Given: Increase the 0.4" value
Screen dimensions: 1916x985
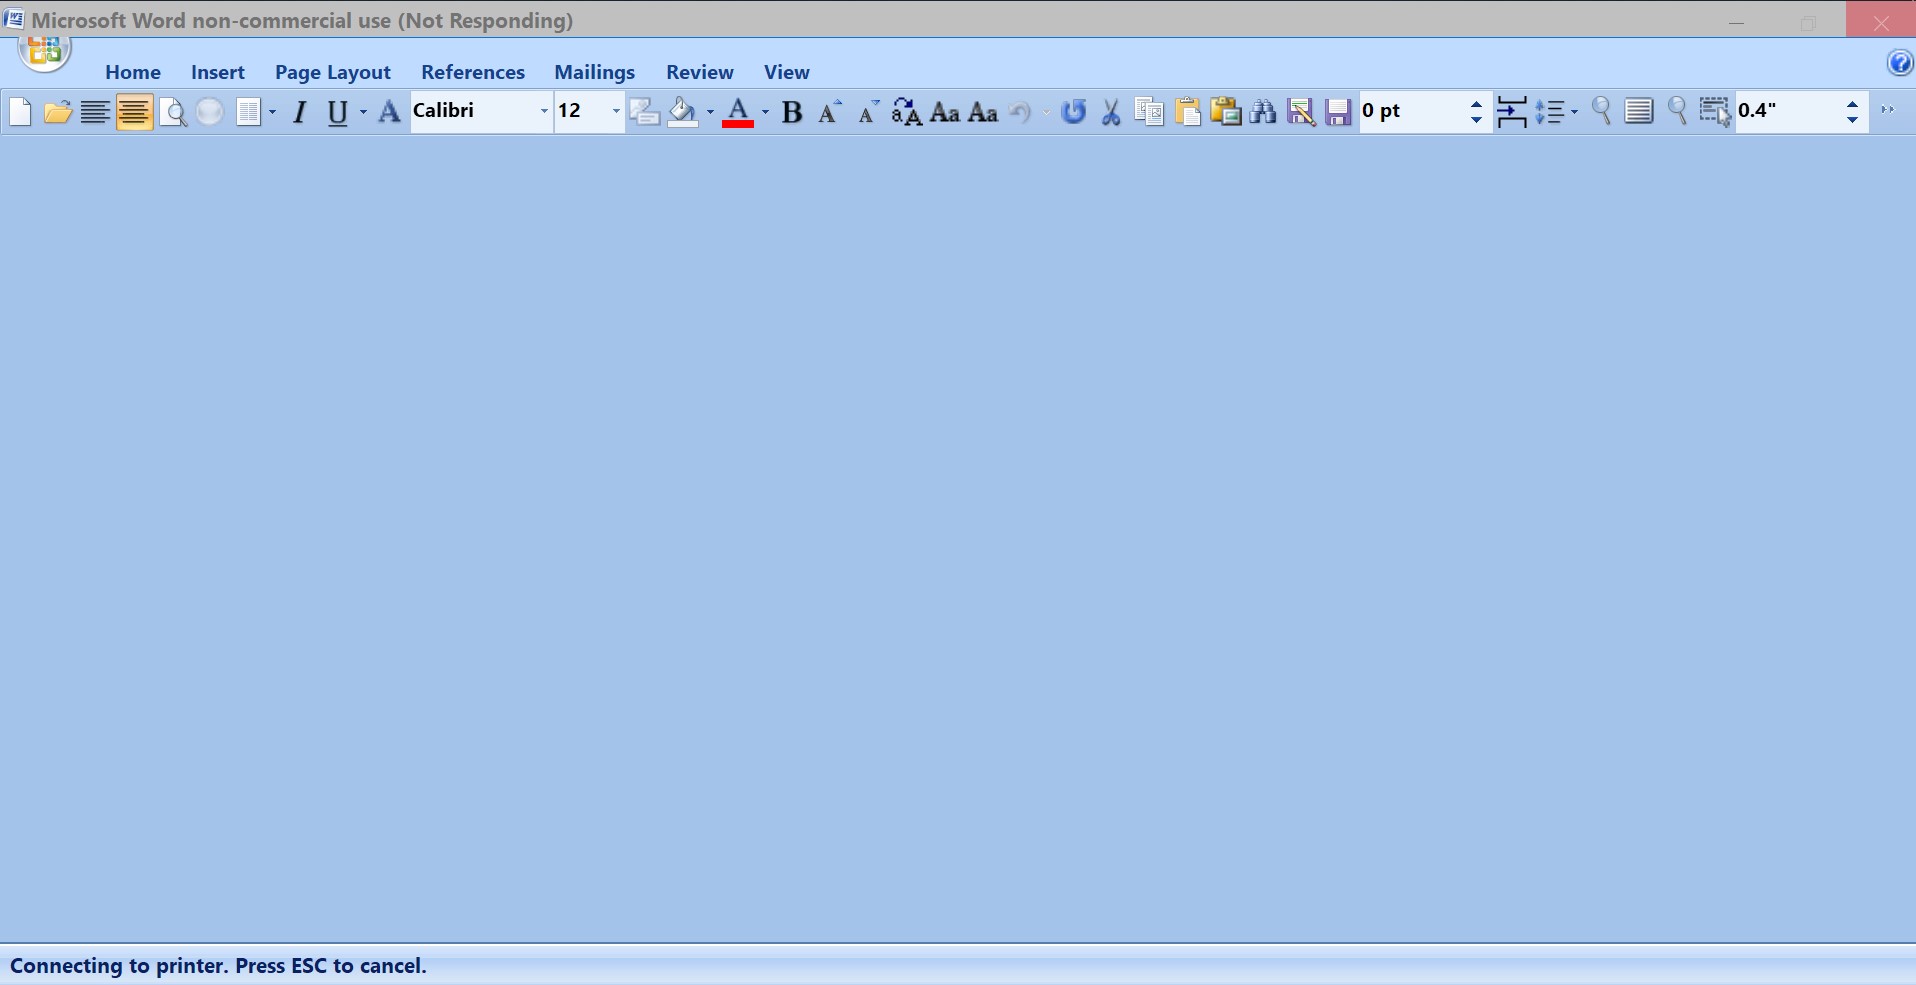Looking at the screenshot, I should [1852, 103].
